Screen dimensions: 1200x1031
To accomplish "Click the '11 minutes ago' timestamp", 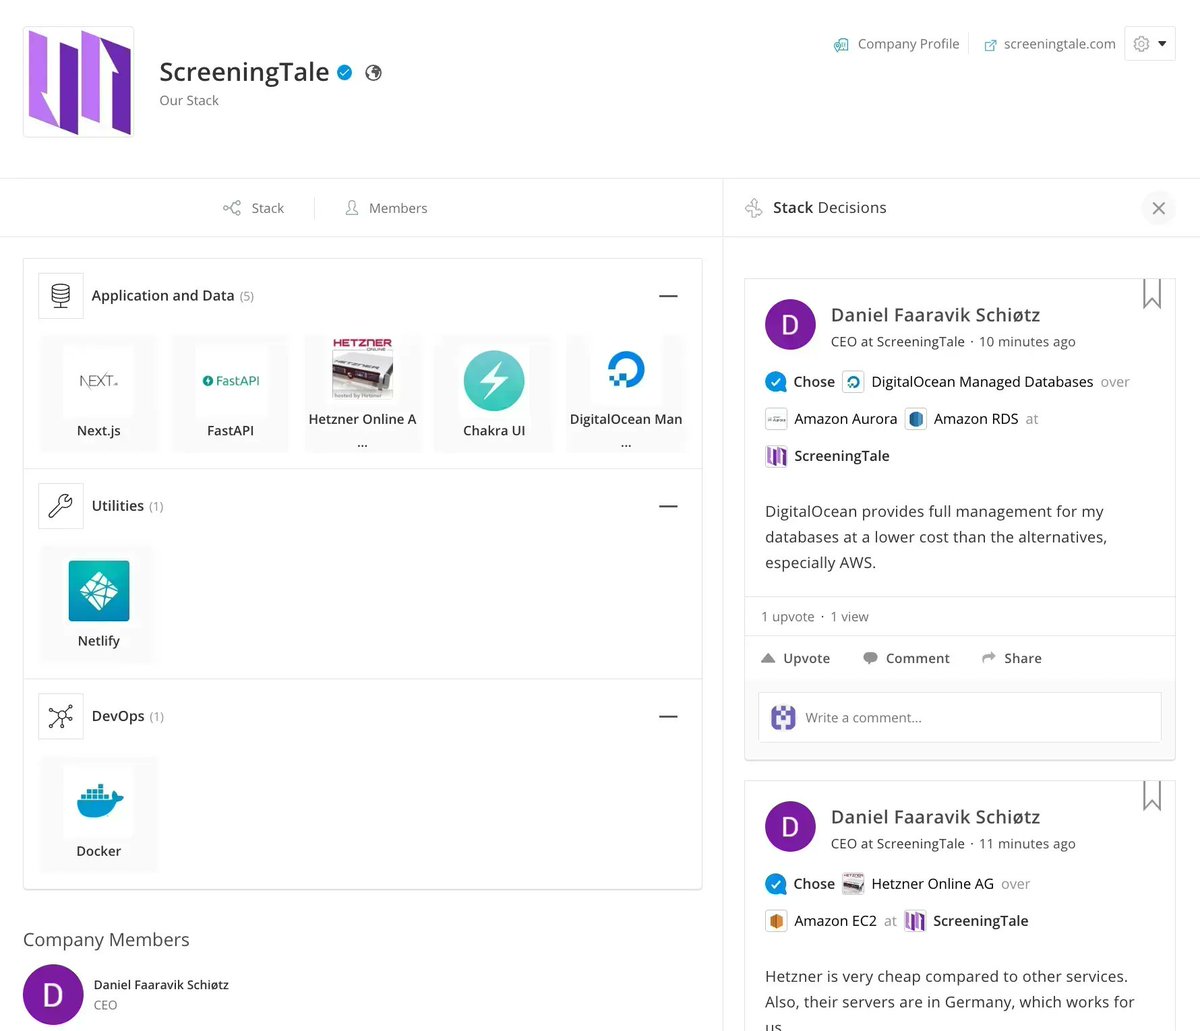I will [x=1027, y=844].
